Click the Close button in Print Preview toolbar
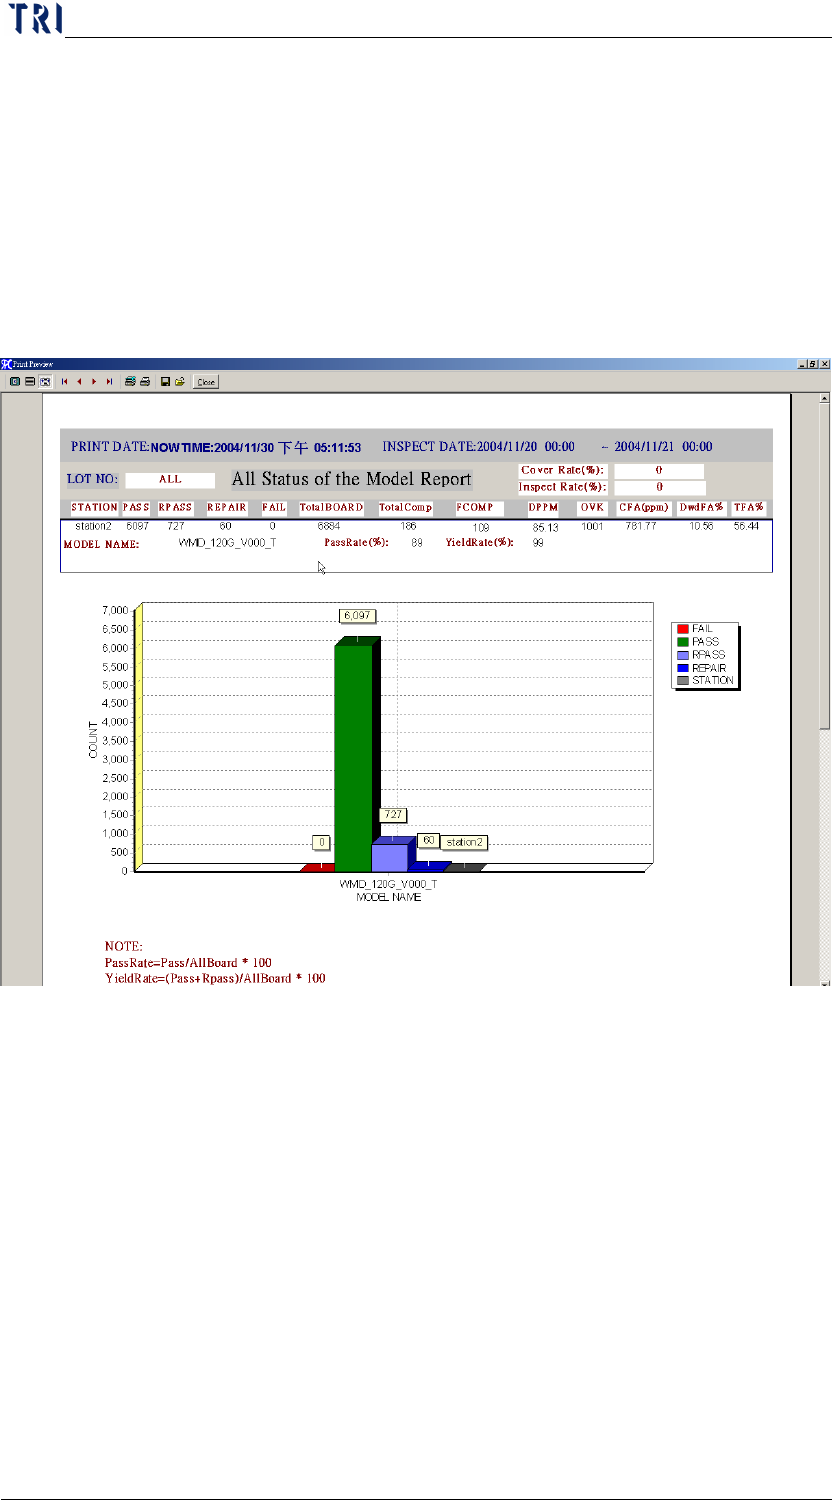Viewport: 832px width, 1500px height. [206, 382]
